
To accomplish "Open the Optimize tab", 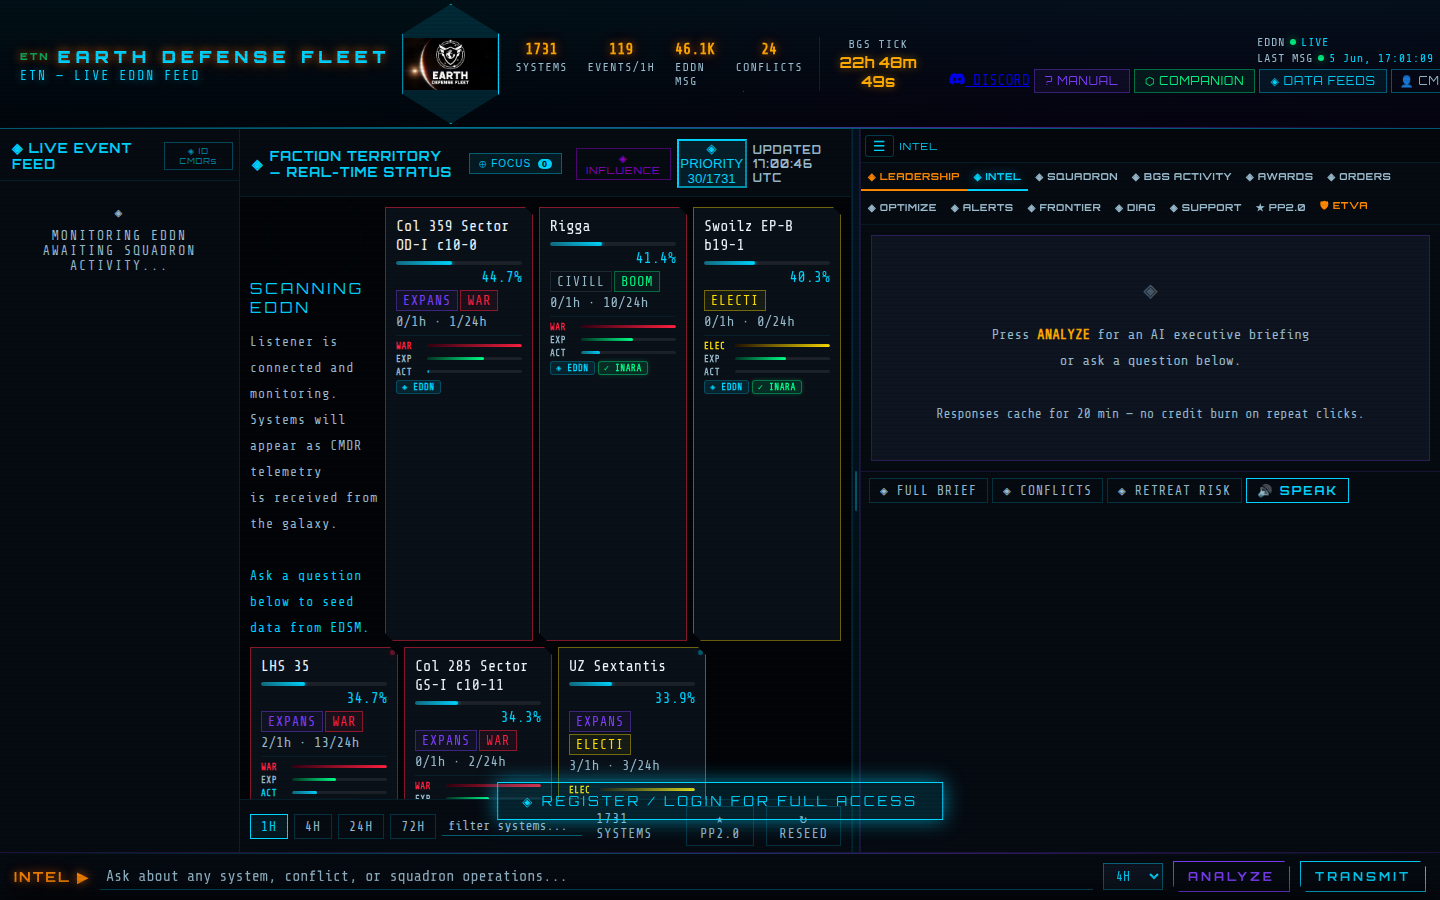I will [x=902, y=208].
